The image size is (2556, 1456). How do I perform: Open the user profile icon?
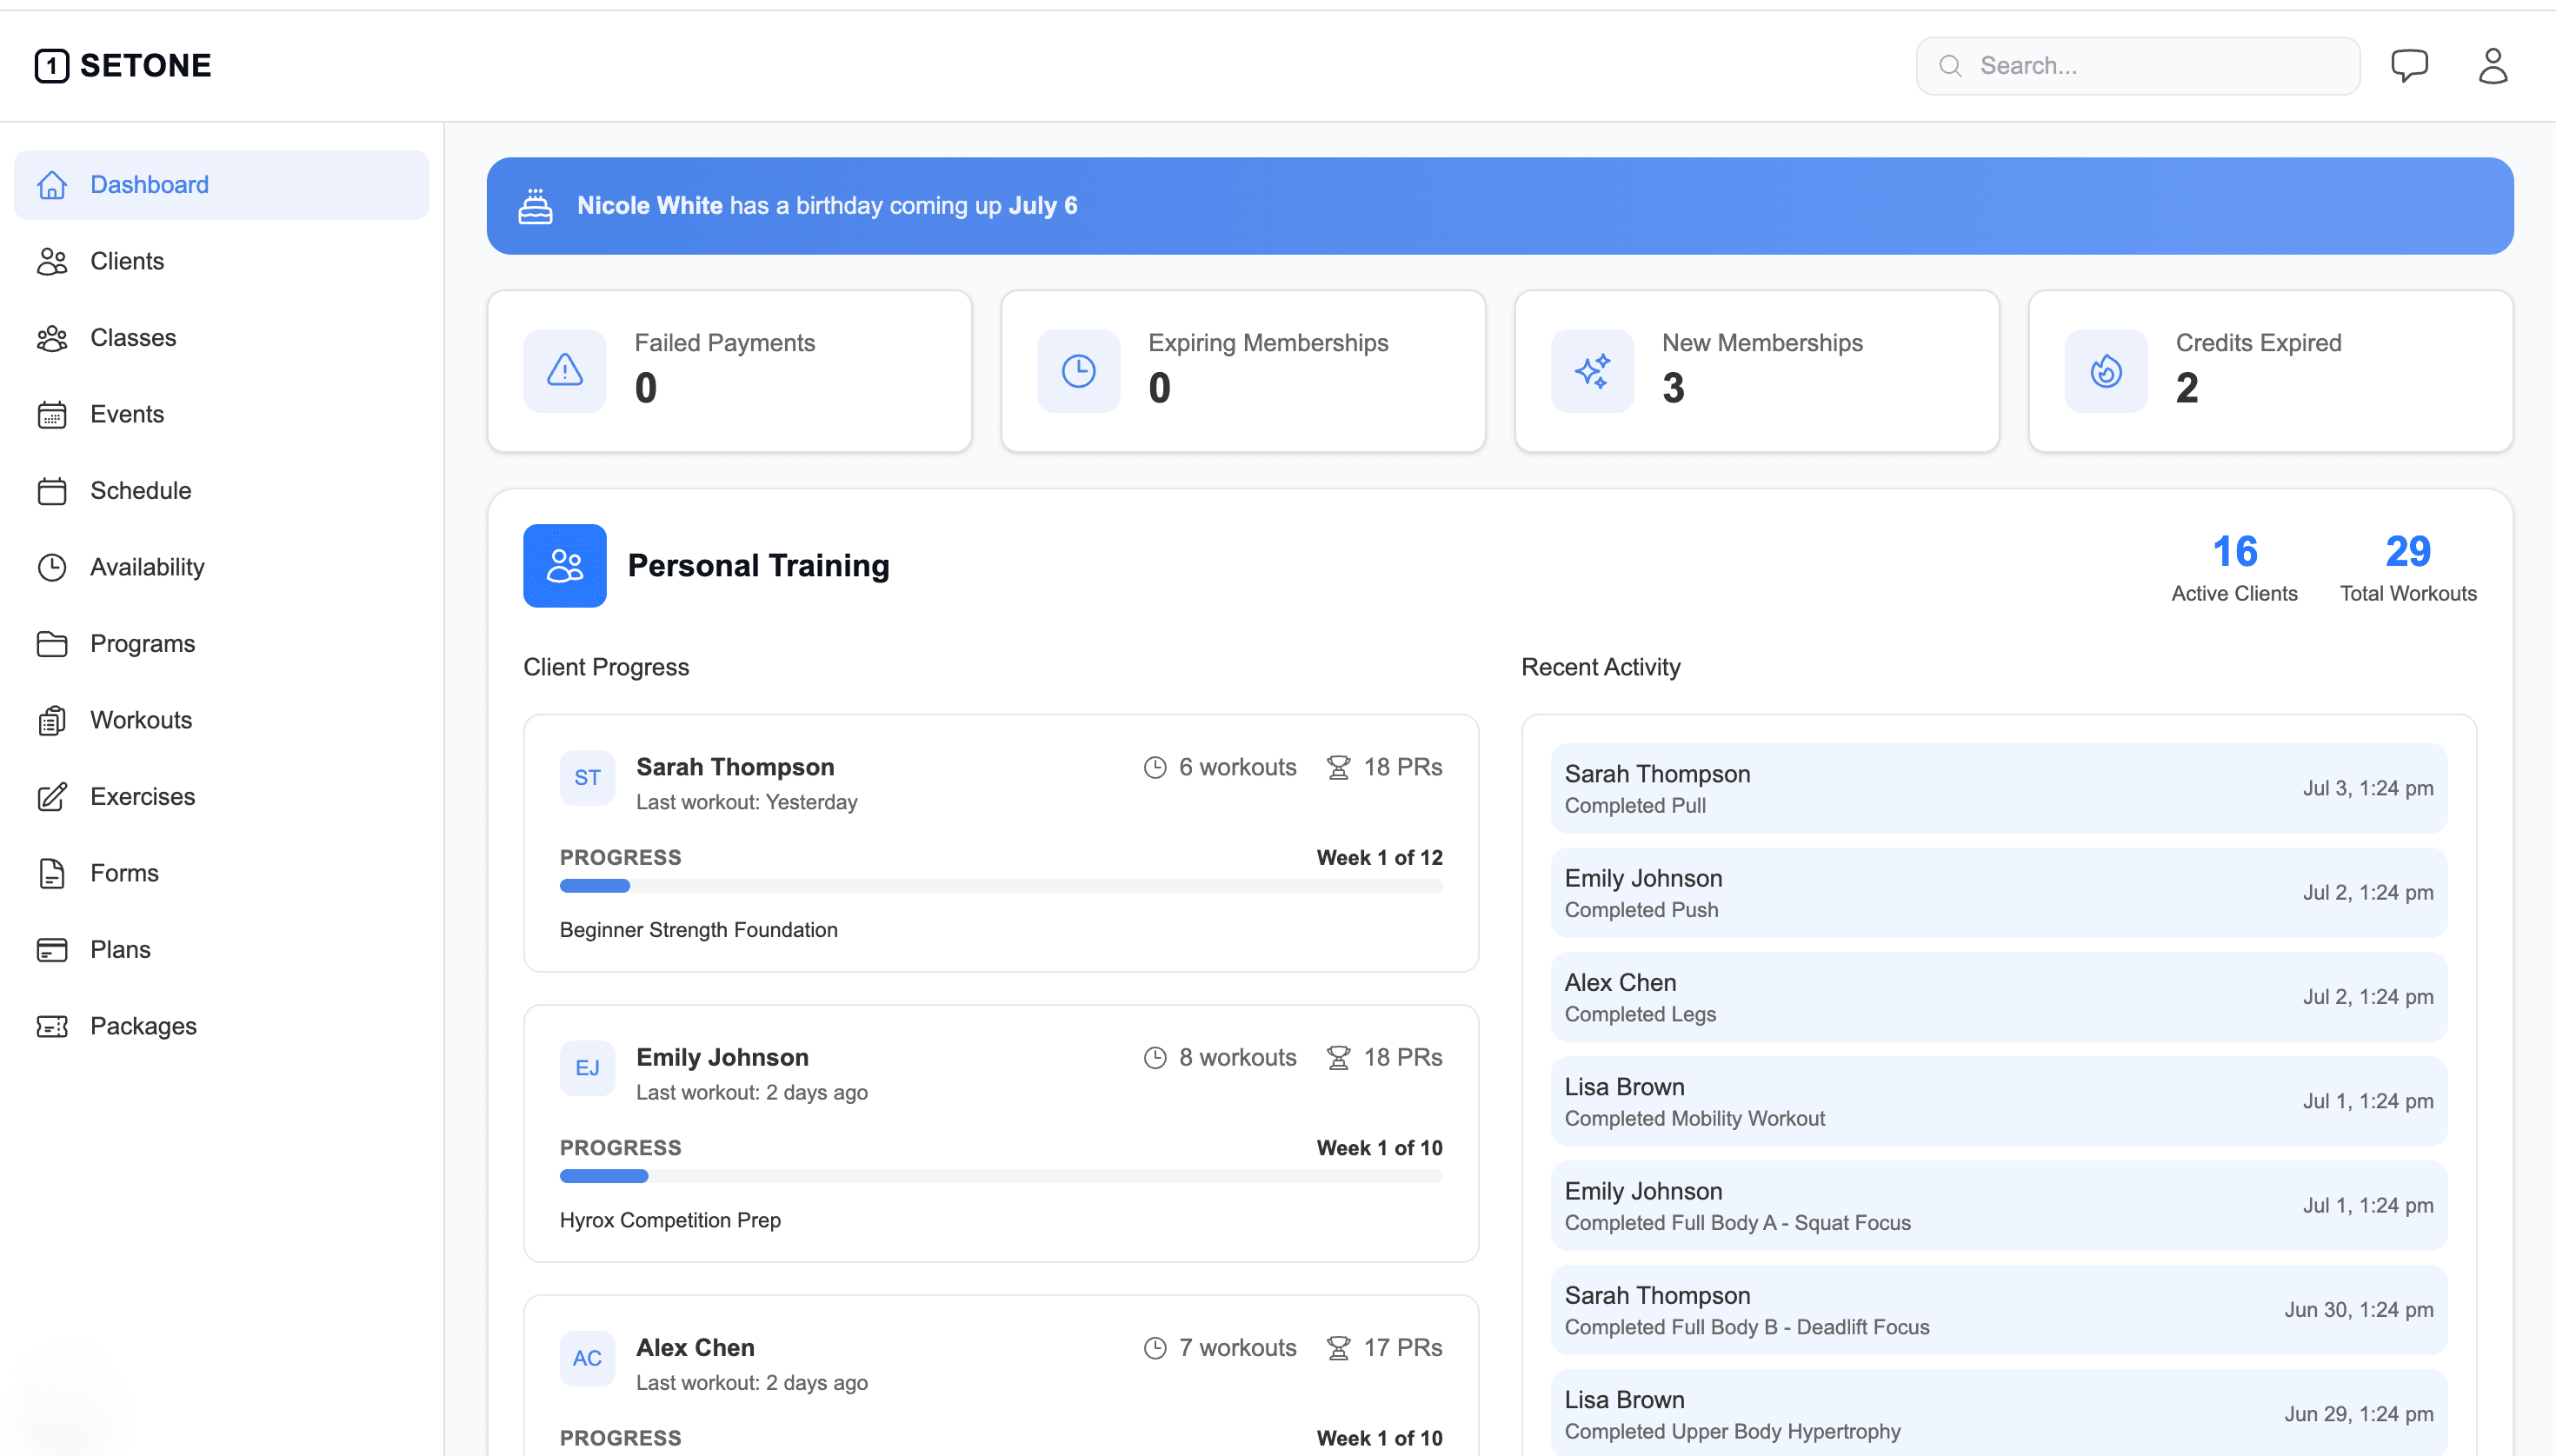[x=2492, y=66]
